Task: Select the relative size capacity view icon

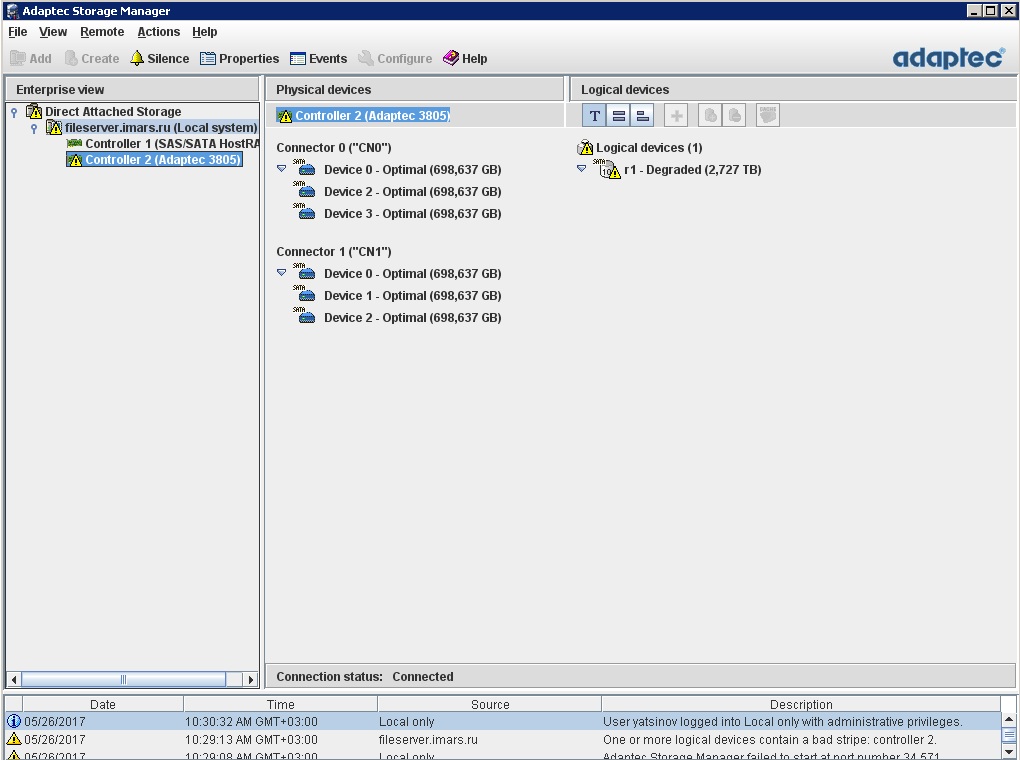Action: tap(643, 116)
